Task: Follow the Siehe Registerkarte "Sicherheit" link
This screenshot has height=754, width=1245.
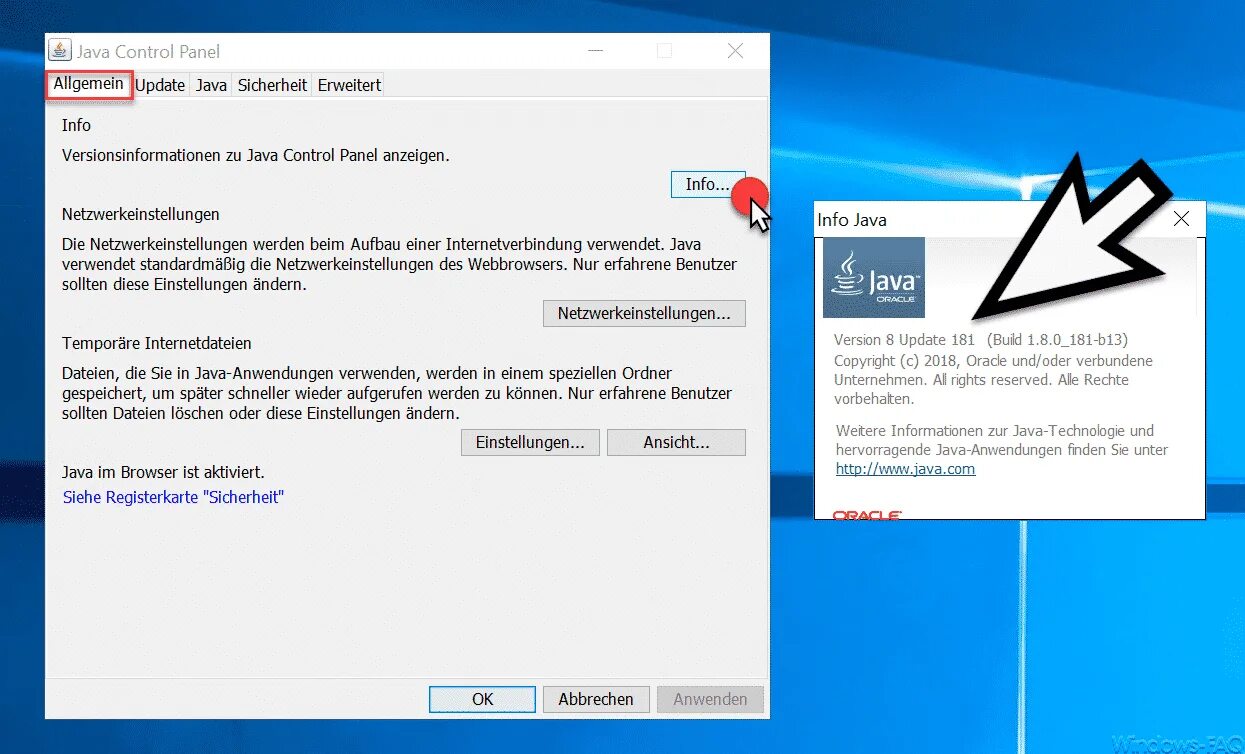Action: click(173, 497)
